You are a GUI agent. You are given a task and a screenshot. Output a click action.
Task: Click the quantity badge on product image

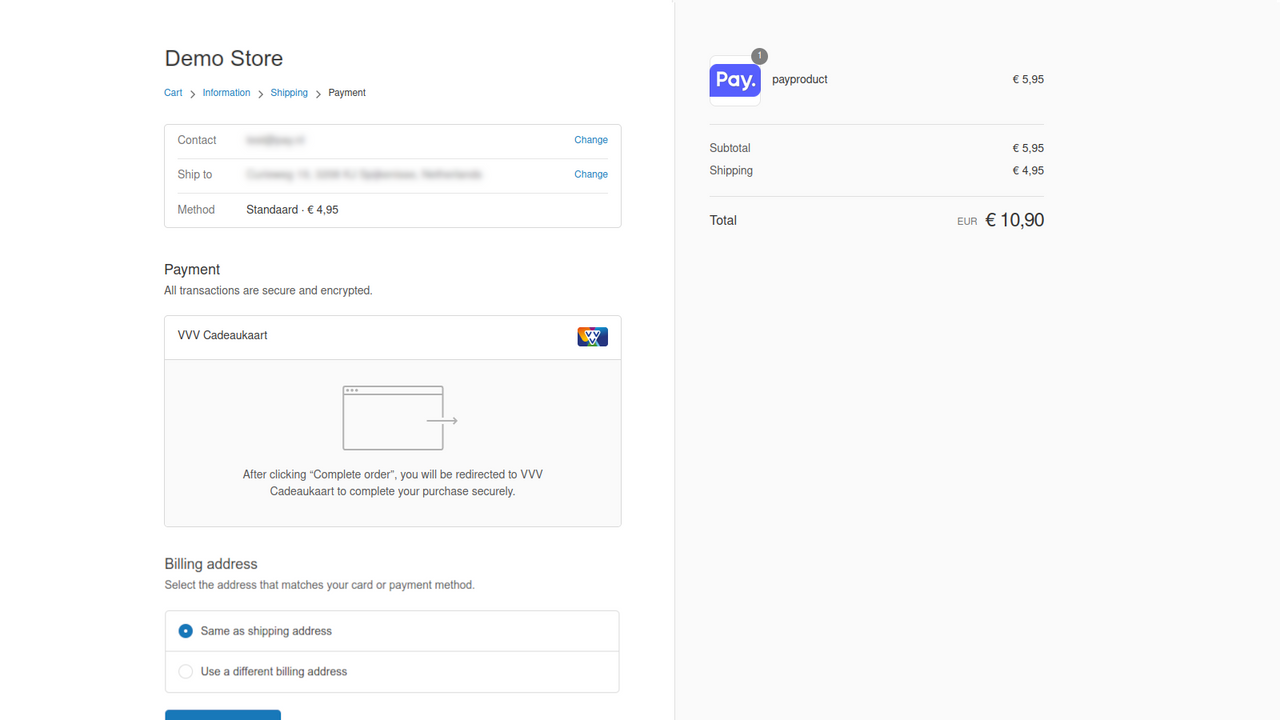[x=760, y=56]
